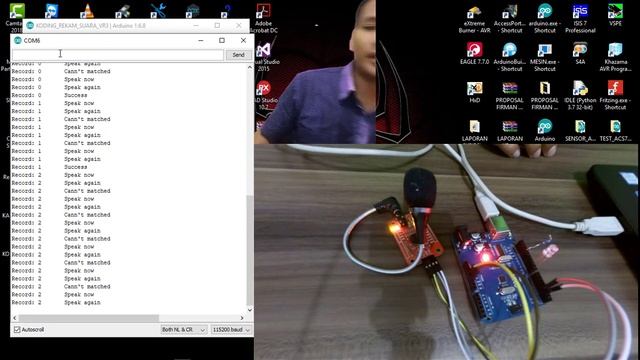Click the serial monitor horizontal scrollbar thumb

[x=89, y=318]
